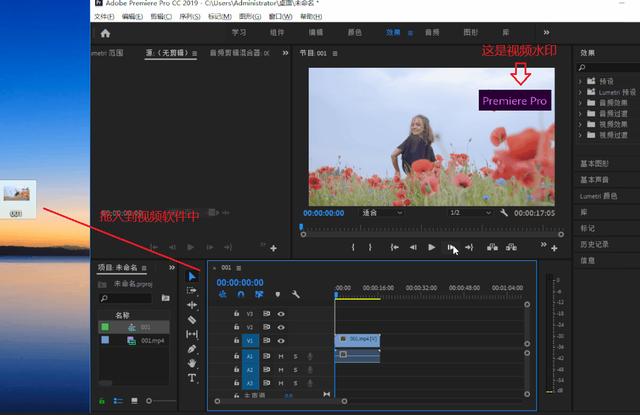Toggle V1 track output eye
The height and width of the screenshot is (415, 640).
(281, 341)
